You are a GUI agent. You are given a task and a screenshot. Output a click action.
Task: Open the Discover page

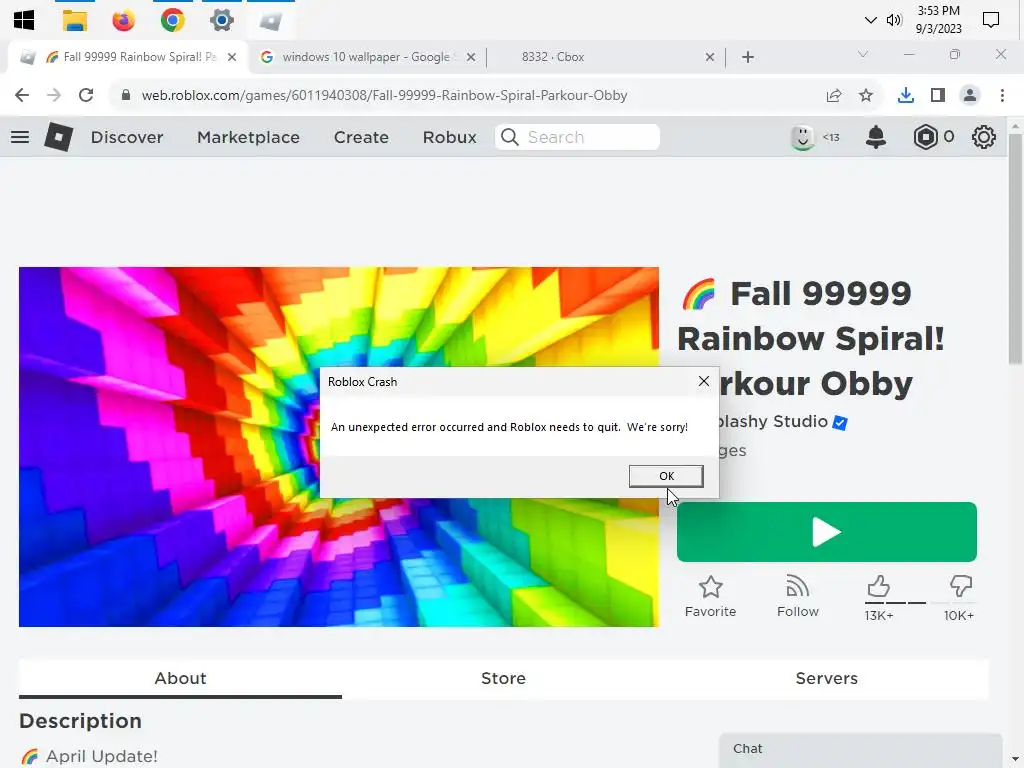pyautogui.click(x=127, y=137)
